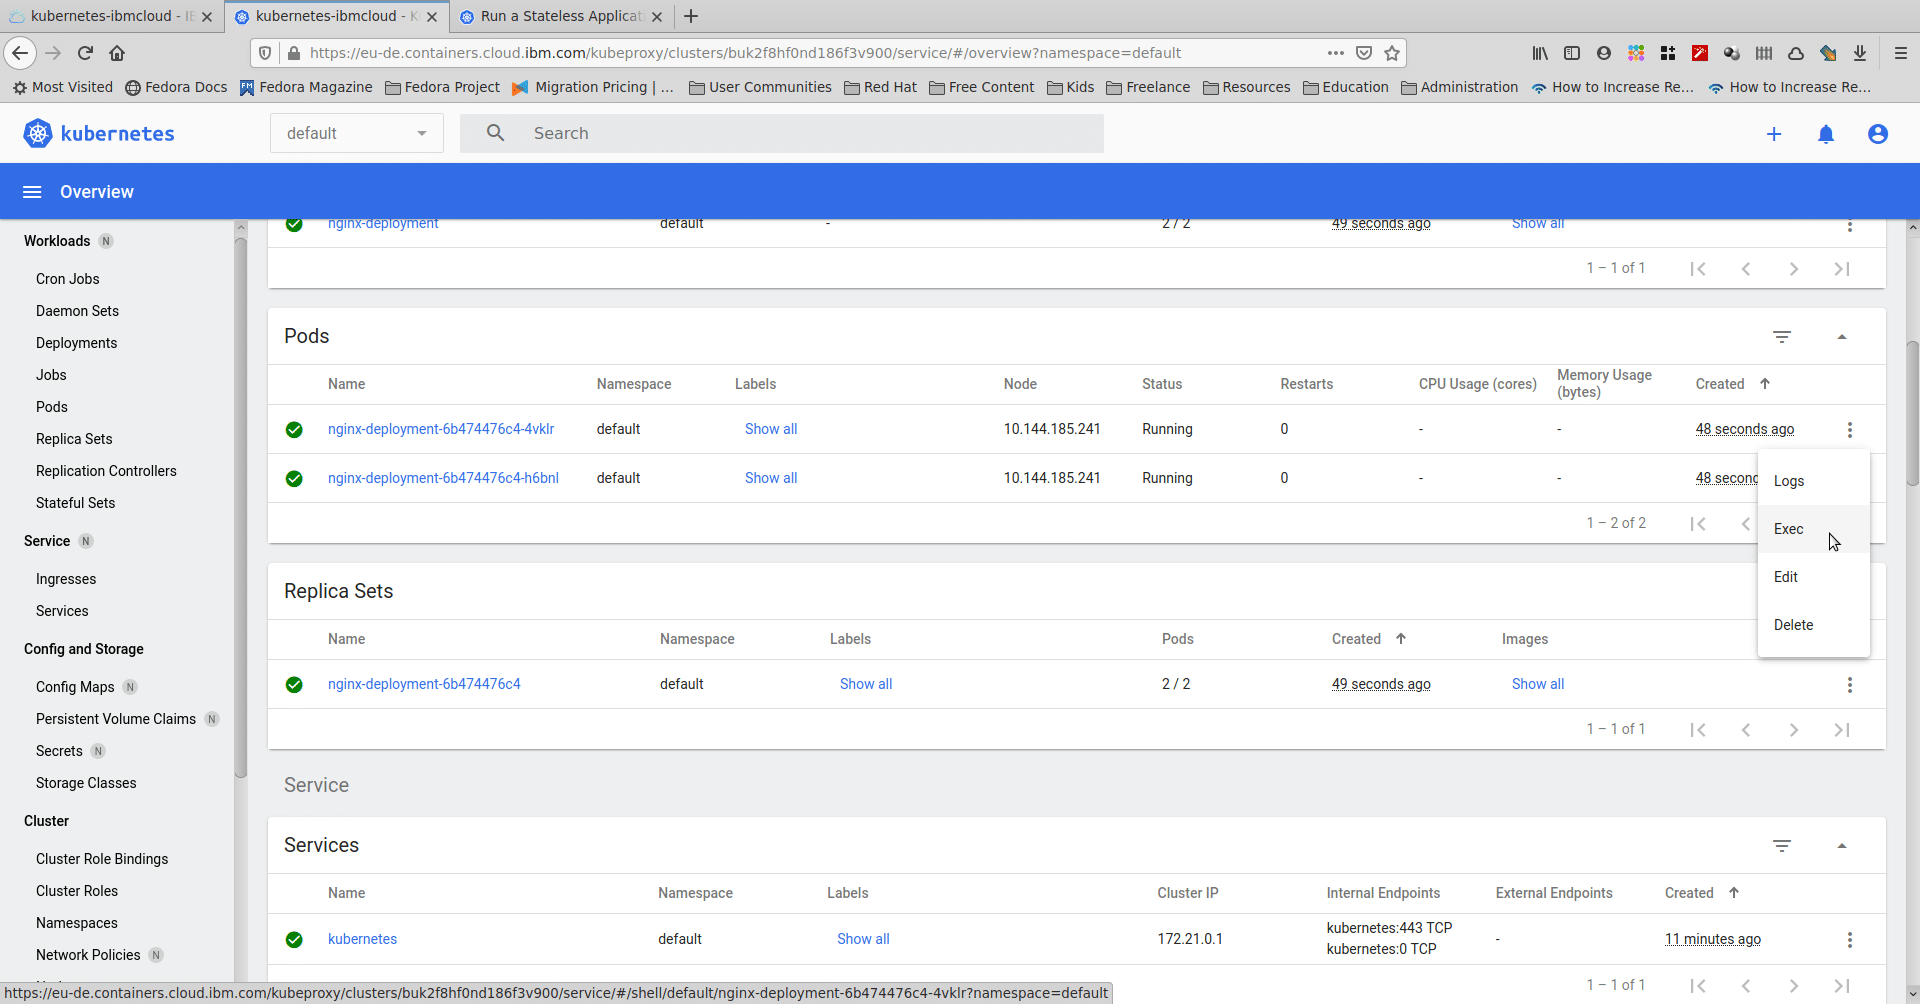Open the hamburger menu next to Overview
This screenshot has width=1920, height=1004.
tap(32, 192)
